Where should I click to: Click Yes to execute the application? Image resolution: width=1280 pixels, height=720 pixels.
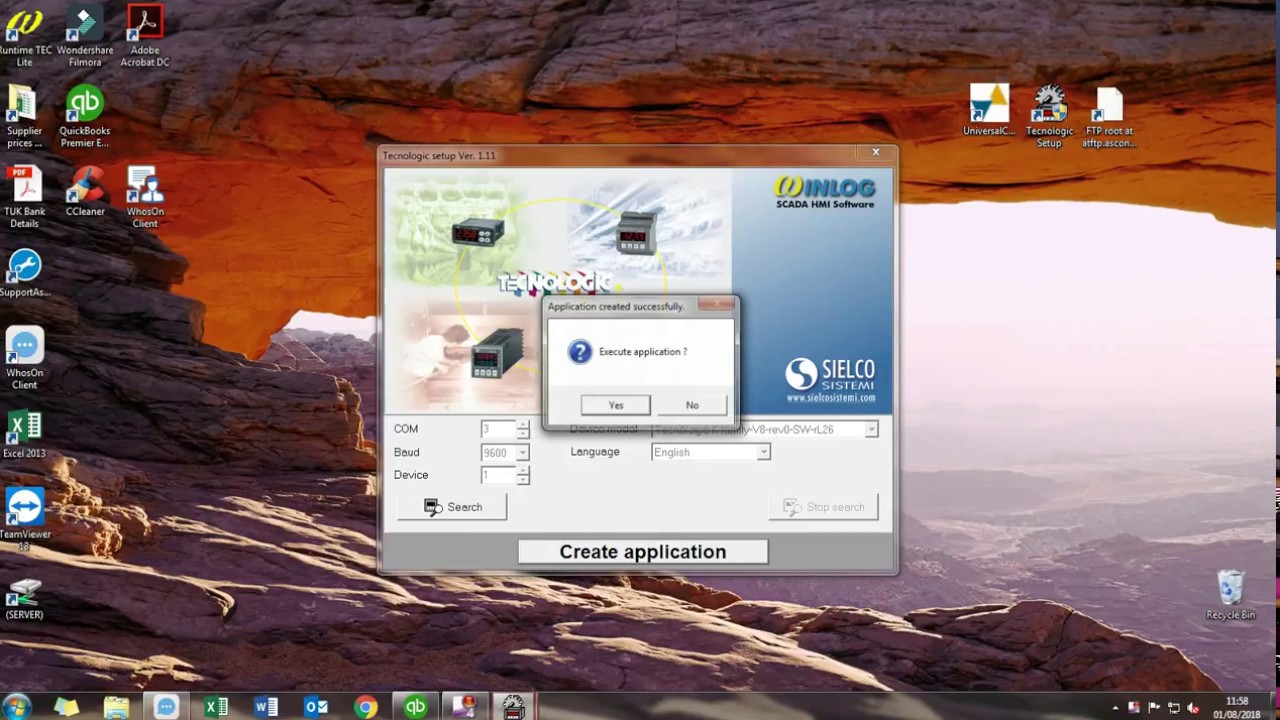615,405
